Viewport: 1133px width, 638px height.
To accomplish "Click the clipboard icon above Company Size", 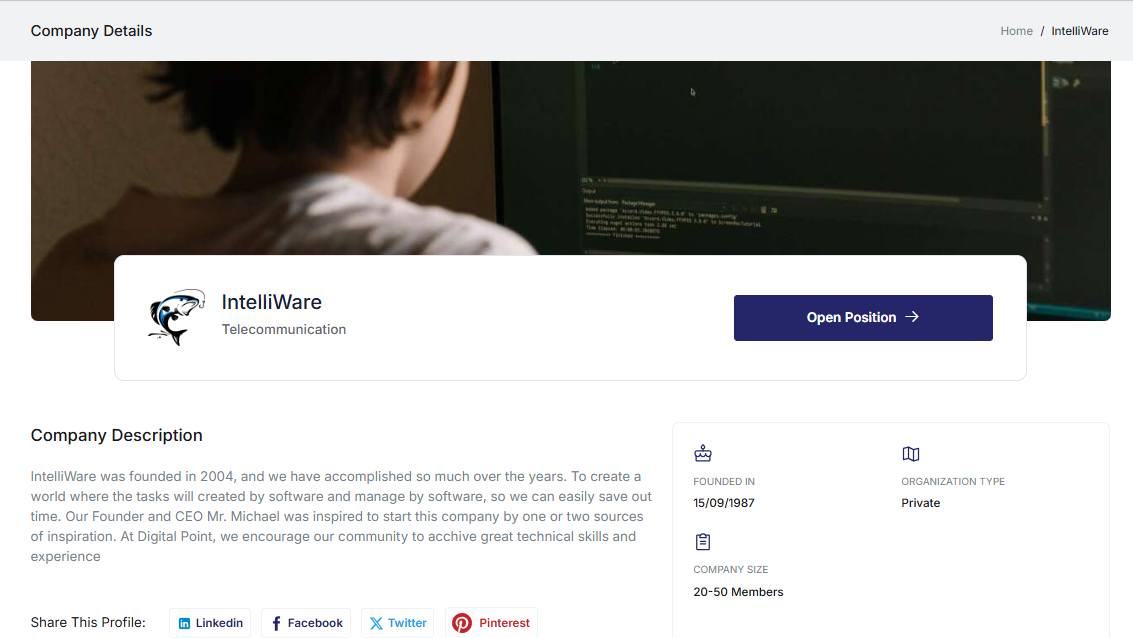I will 703,542.
